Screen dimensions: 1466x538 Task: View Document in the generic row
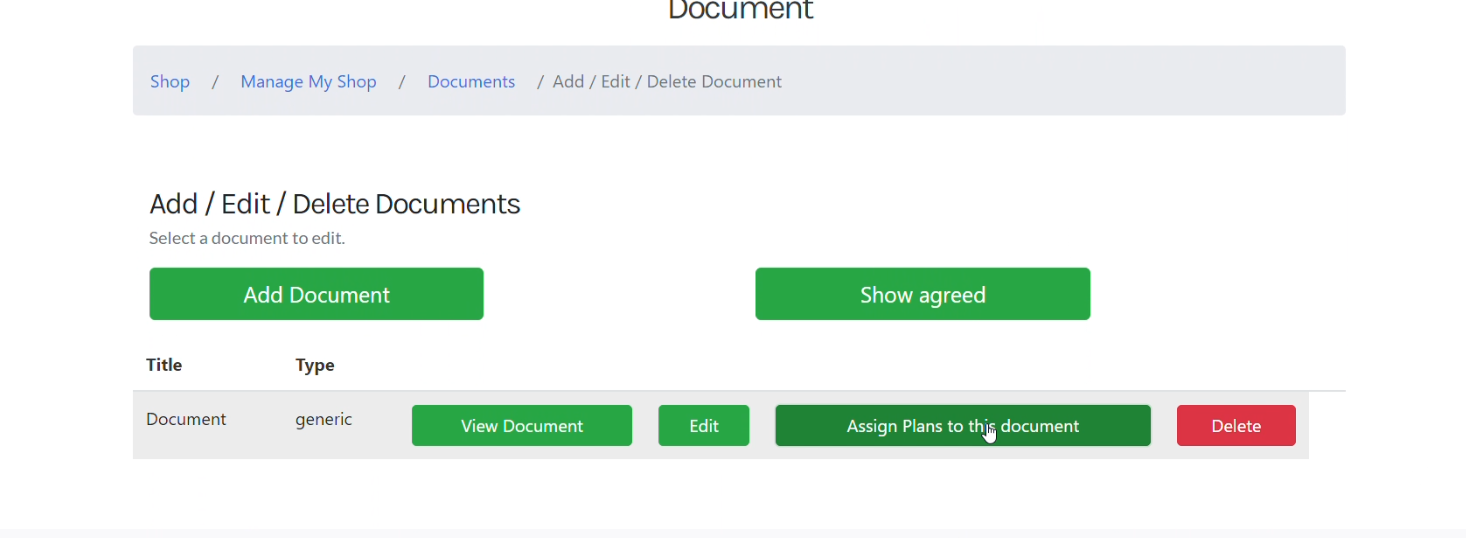click(x=522, y=425)
